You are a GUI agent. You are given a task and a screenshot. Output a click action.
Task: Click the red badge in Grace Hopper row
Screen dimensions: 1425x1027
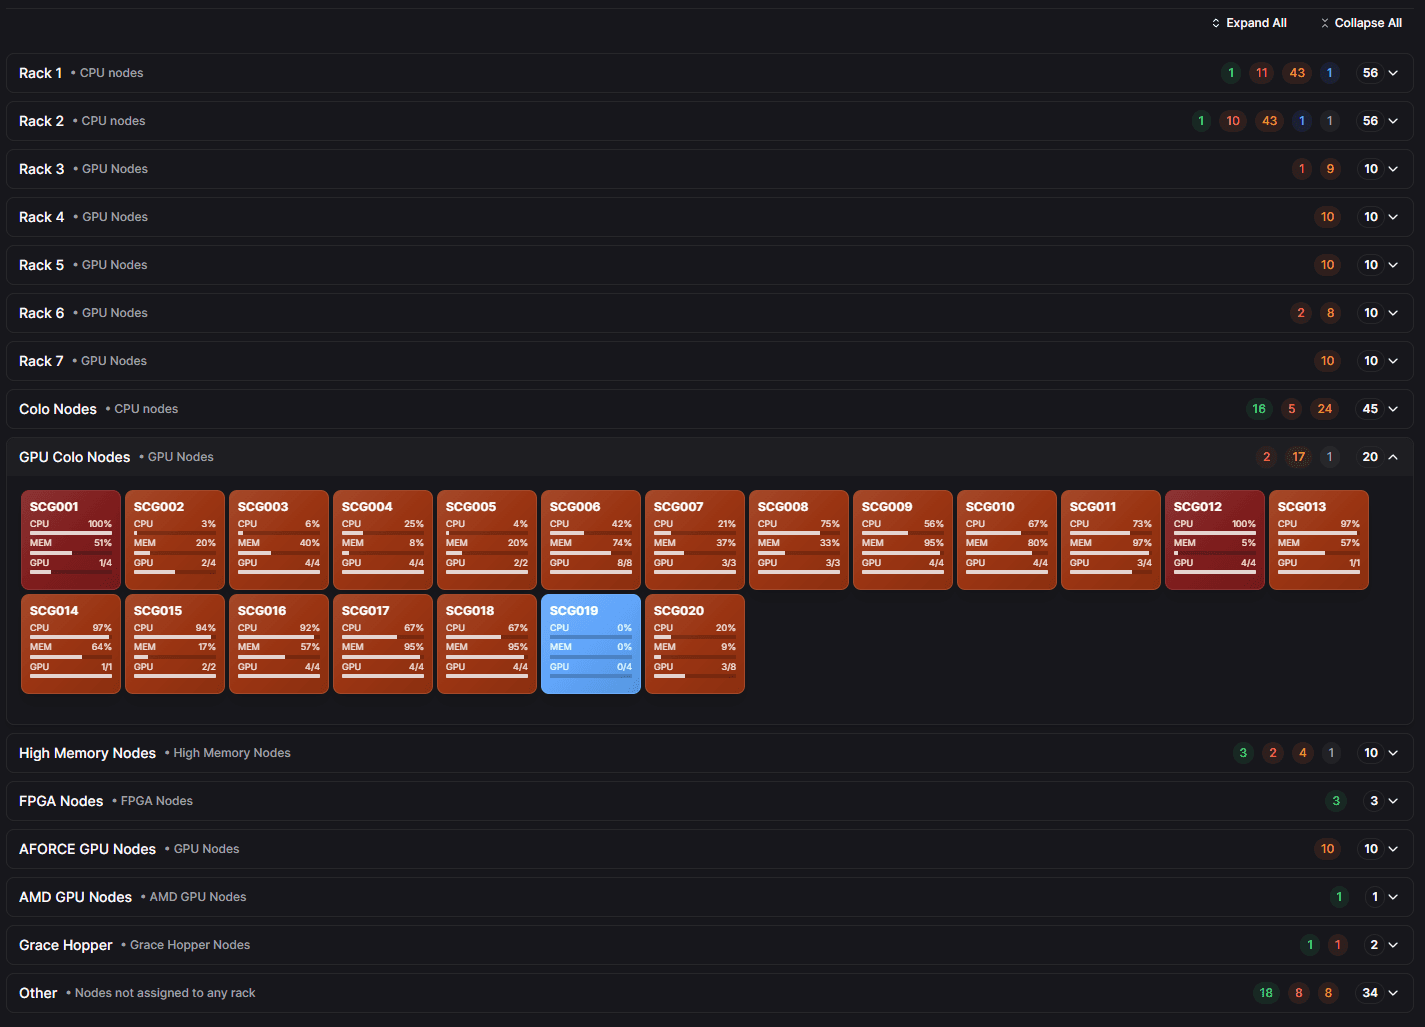(x=1338, y=945)
